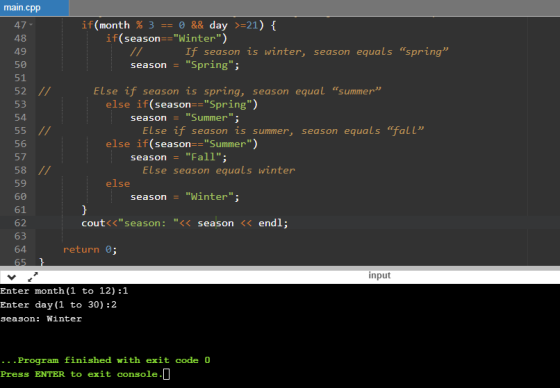Click comment 'Else if season is spring'

click(x=237, y=91)
